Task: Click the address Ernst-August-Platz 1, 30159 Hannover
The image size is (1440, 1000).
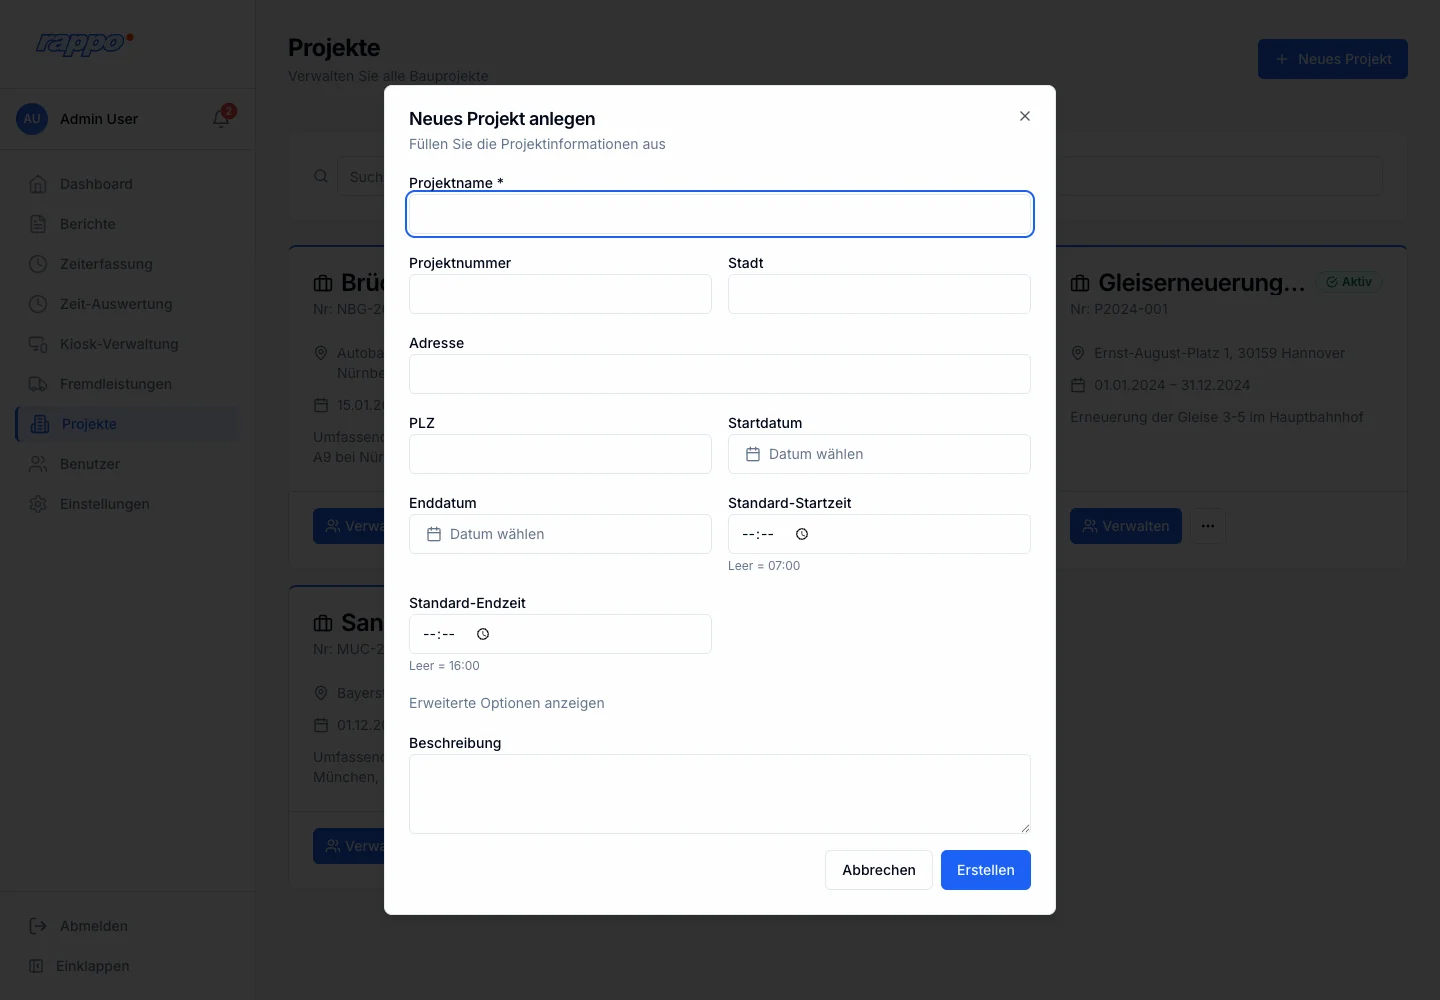Action: pyautogui.click(x=1219, y=353)
